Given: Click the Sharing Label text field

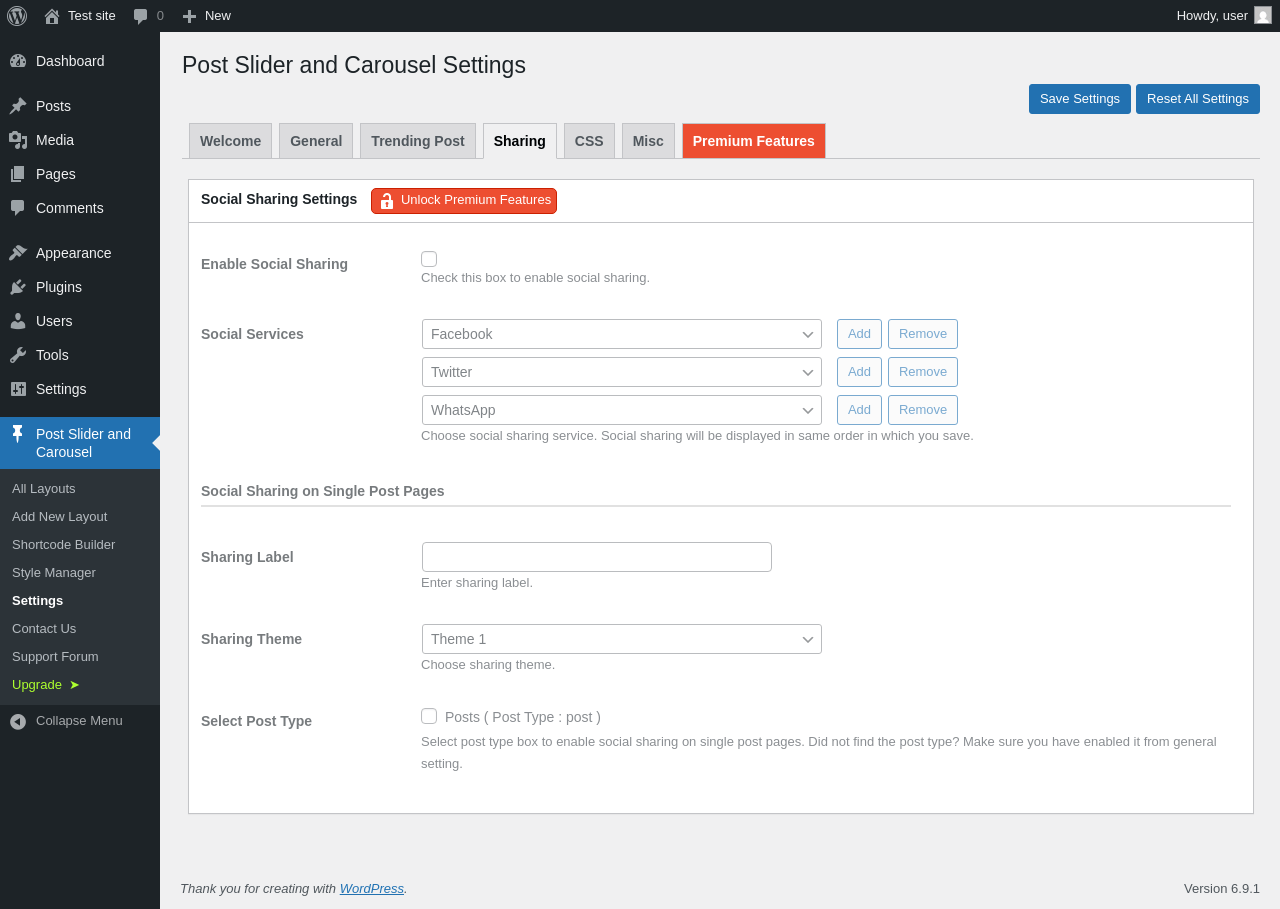Looking at the screenshot, I should coord(597,557).
